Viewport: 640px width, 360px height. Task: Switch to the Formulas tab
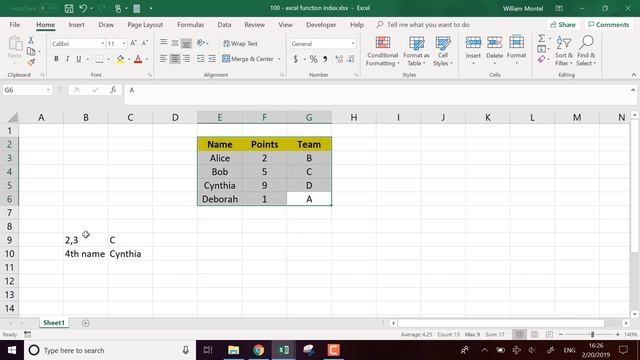(x=191, y=24)
